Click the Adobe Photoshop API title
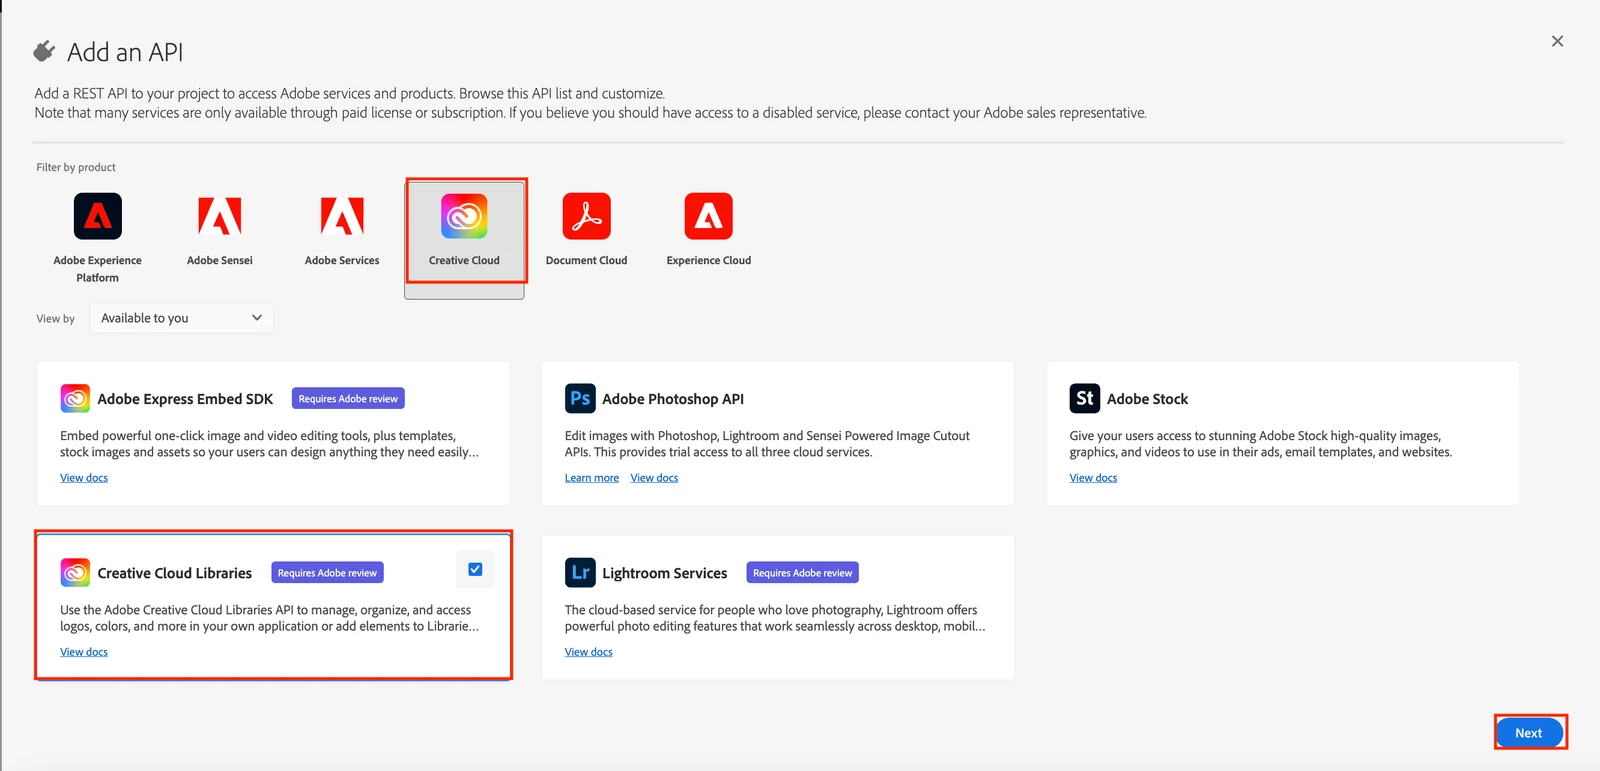1600x771 pixels. (x=673, y=399)
